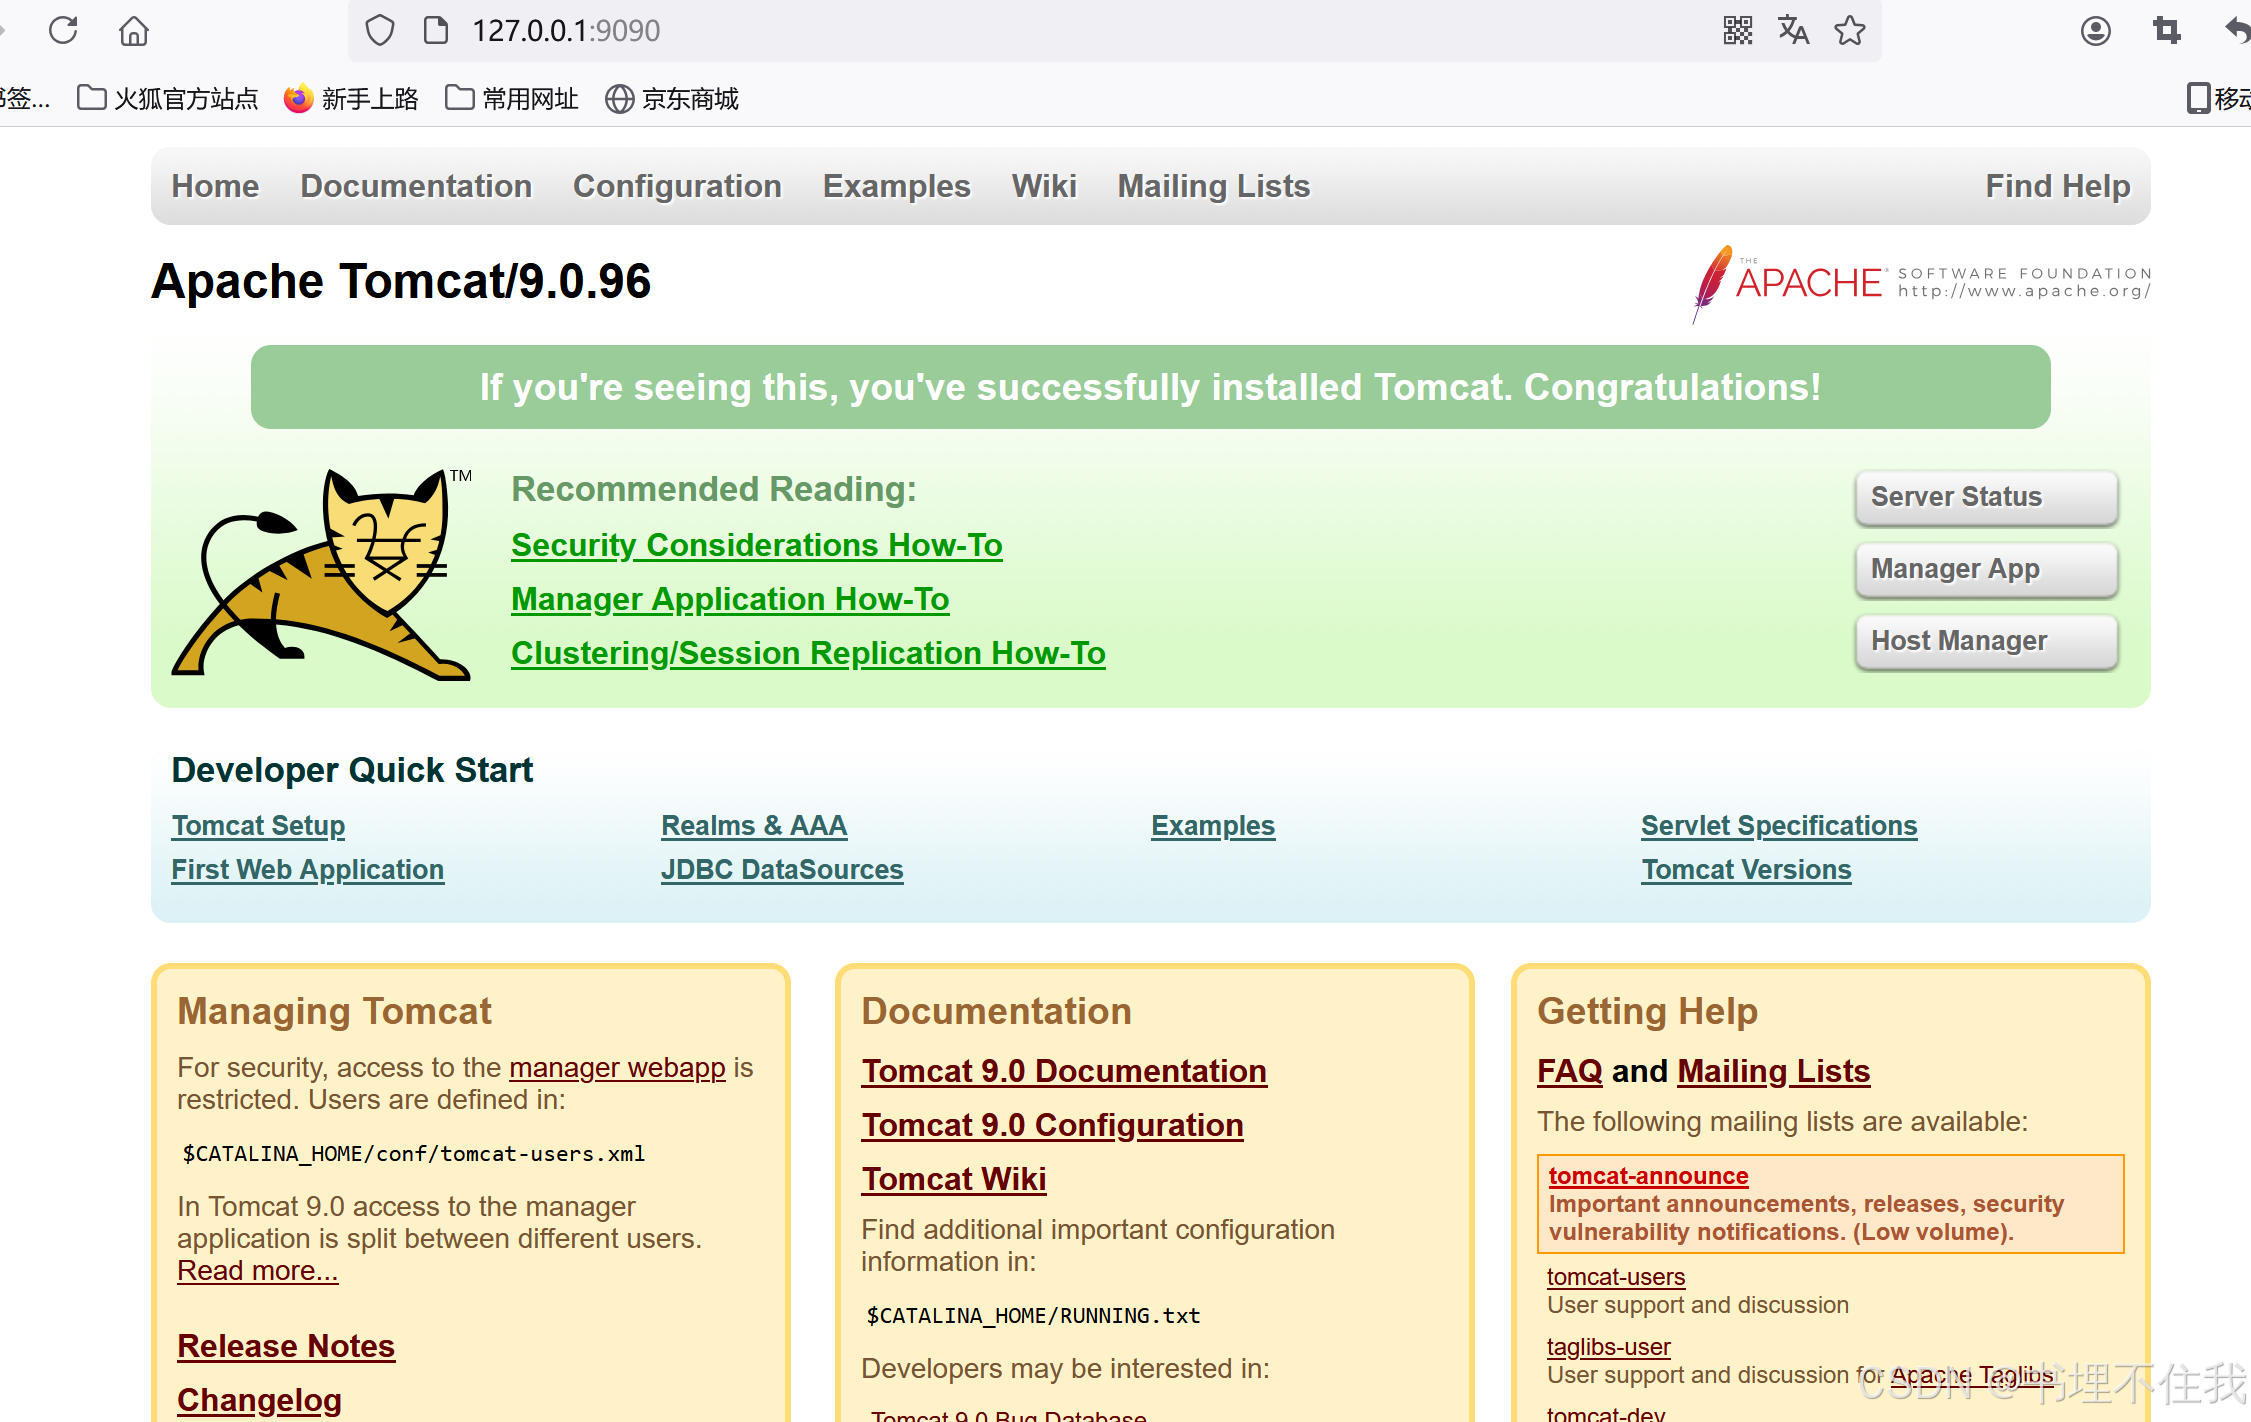Open the 火狐官方站点 bookmarks folder

click(167, 98)
